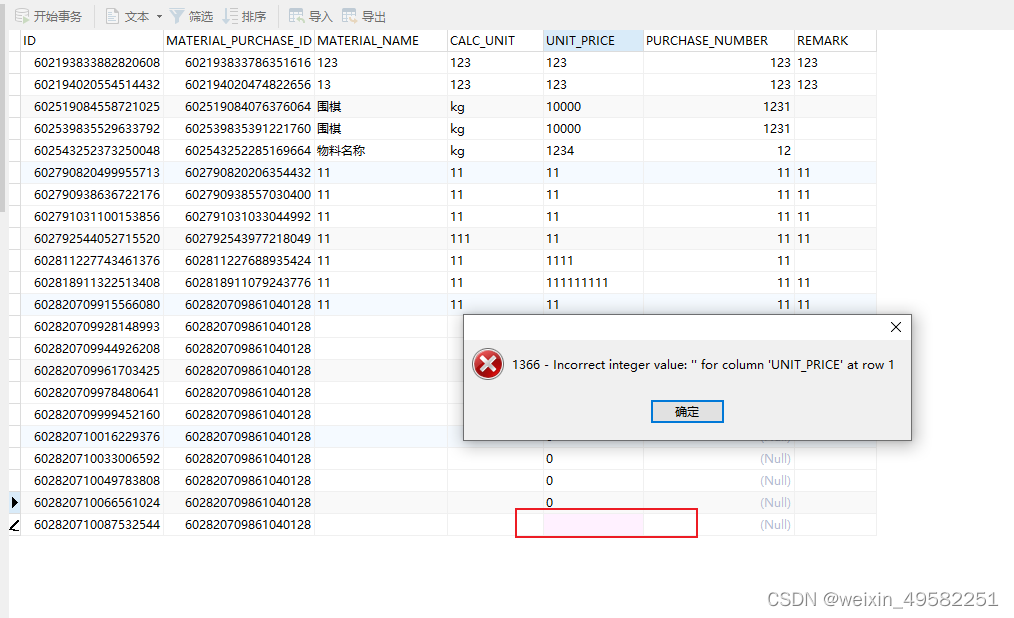
Task: Click the red error icon in the dialog
Action: 487,364
